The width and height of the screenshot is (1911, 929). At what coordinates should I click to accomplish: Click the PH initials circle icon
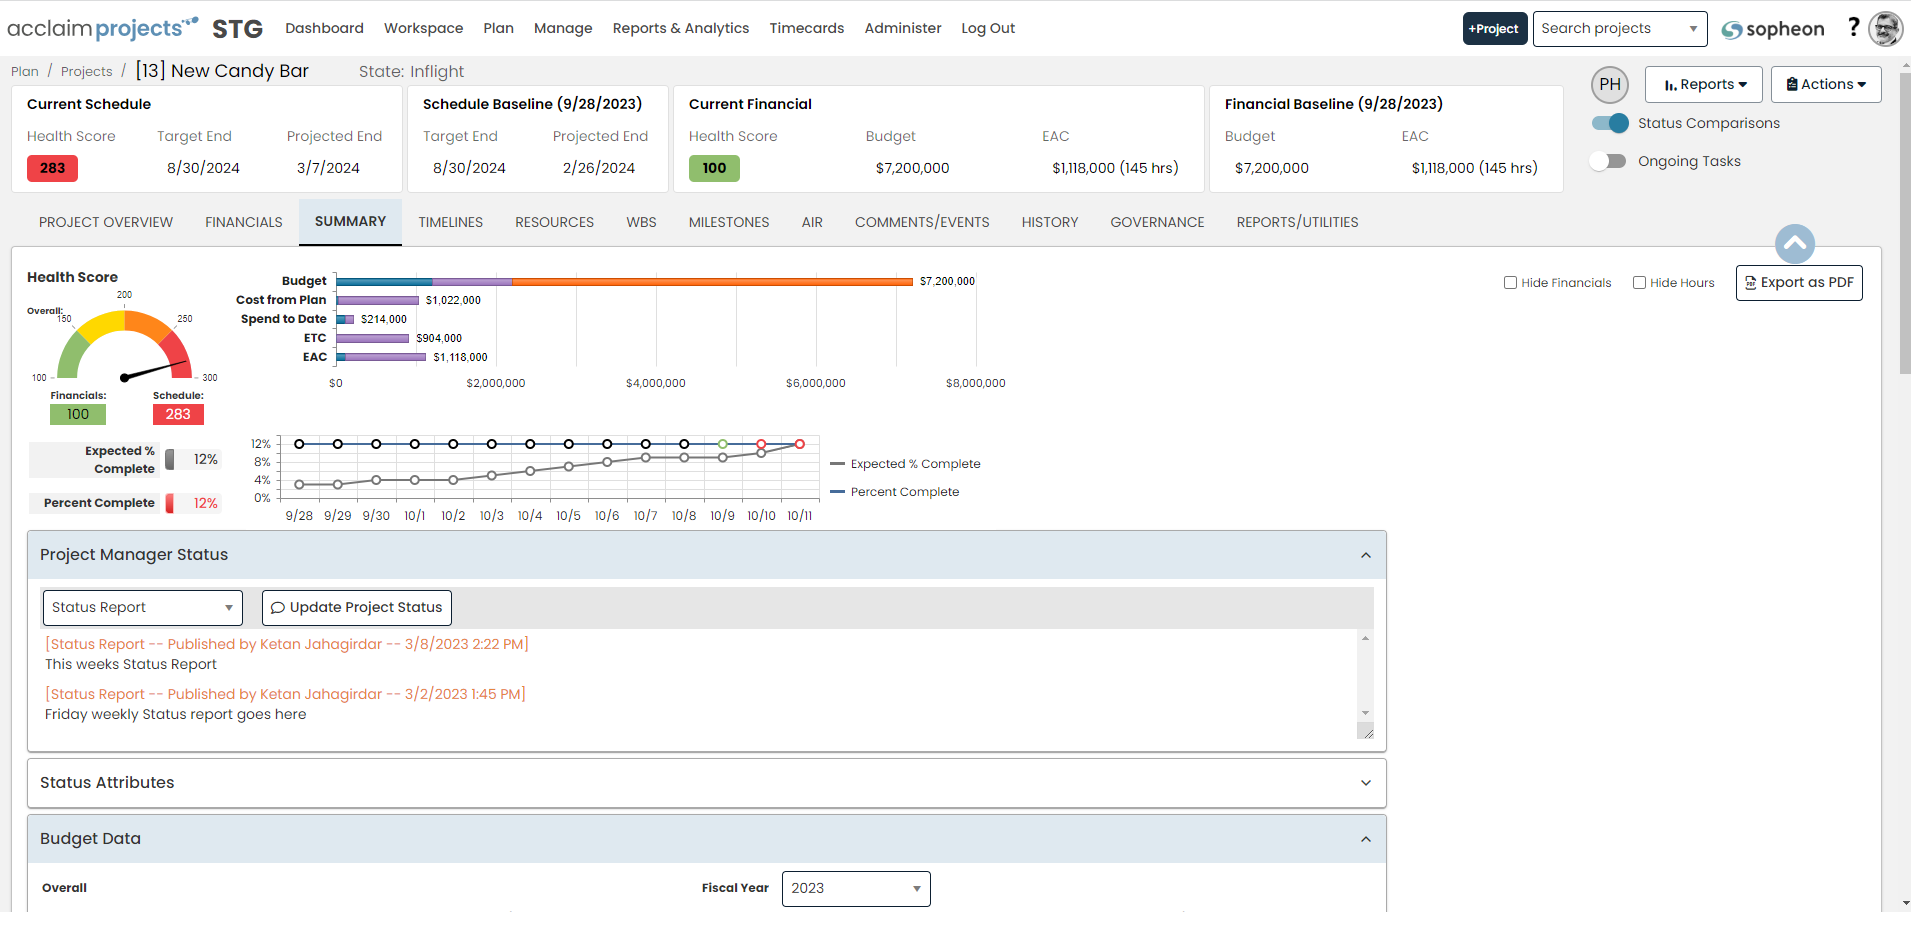[1609, 85]
